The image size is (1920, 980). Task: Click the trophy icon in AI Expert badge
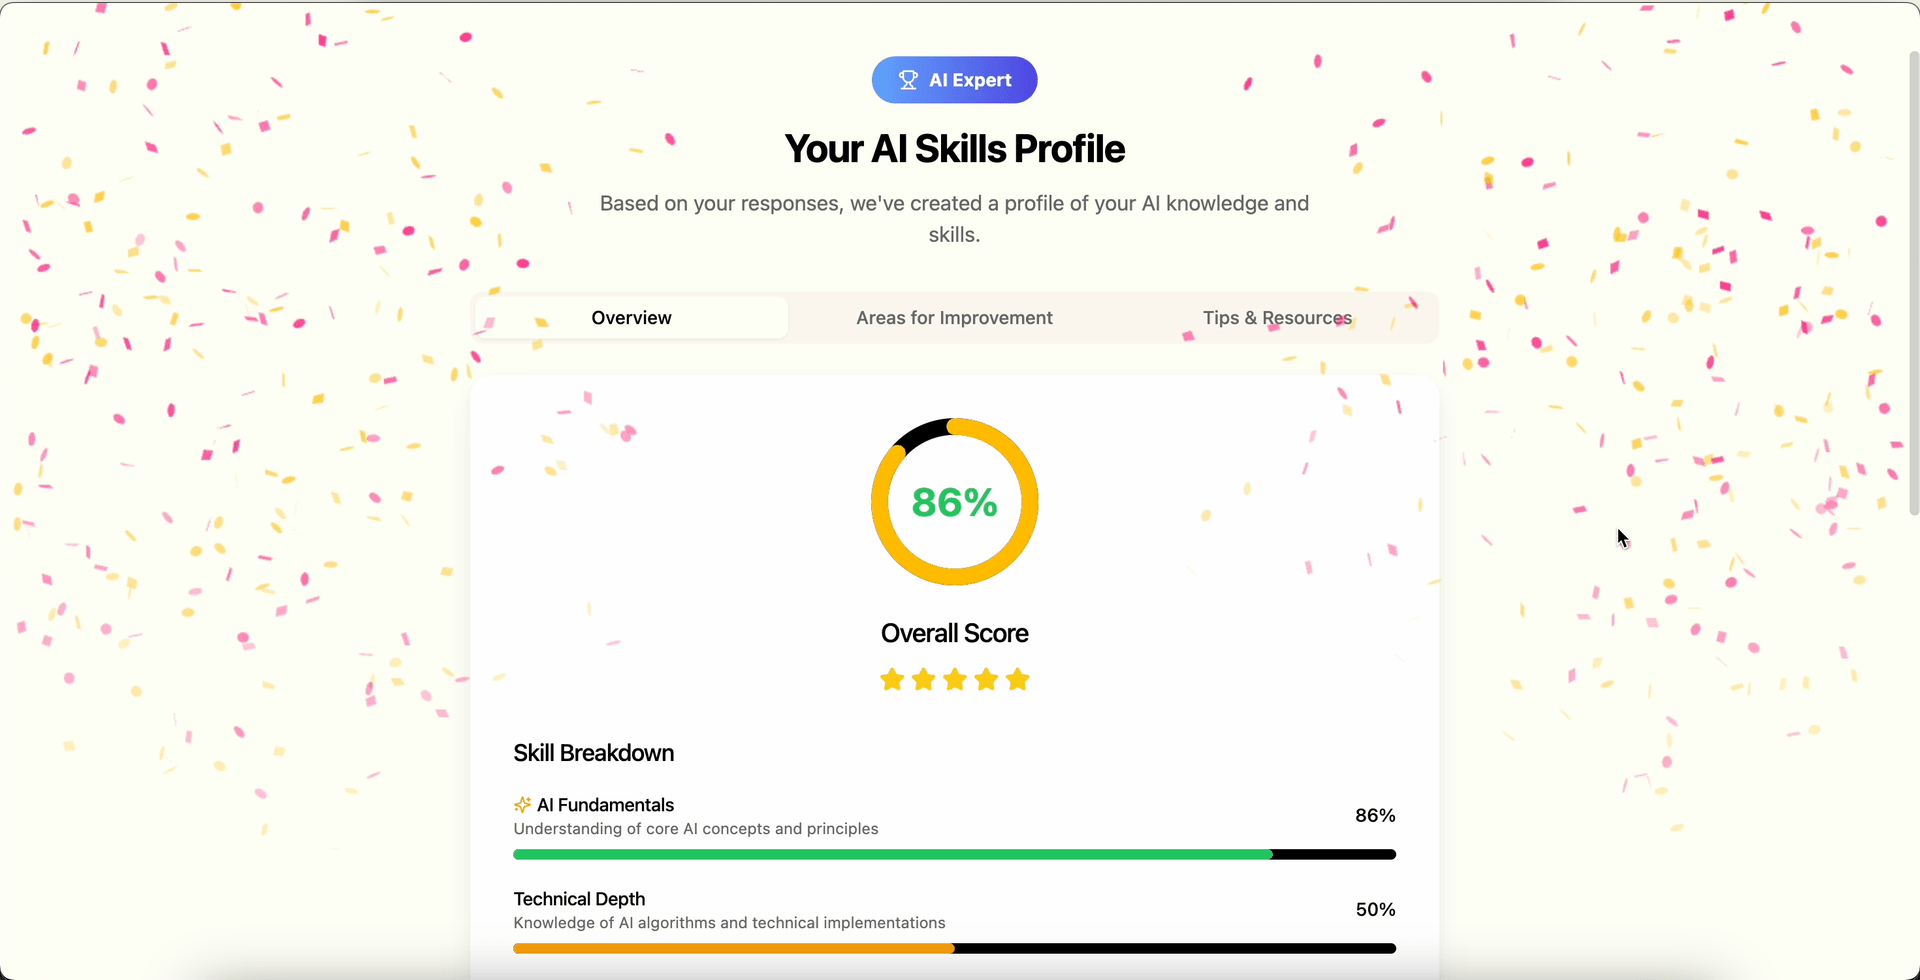(x=908, y=80)
